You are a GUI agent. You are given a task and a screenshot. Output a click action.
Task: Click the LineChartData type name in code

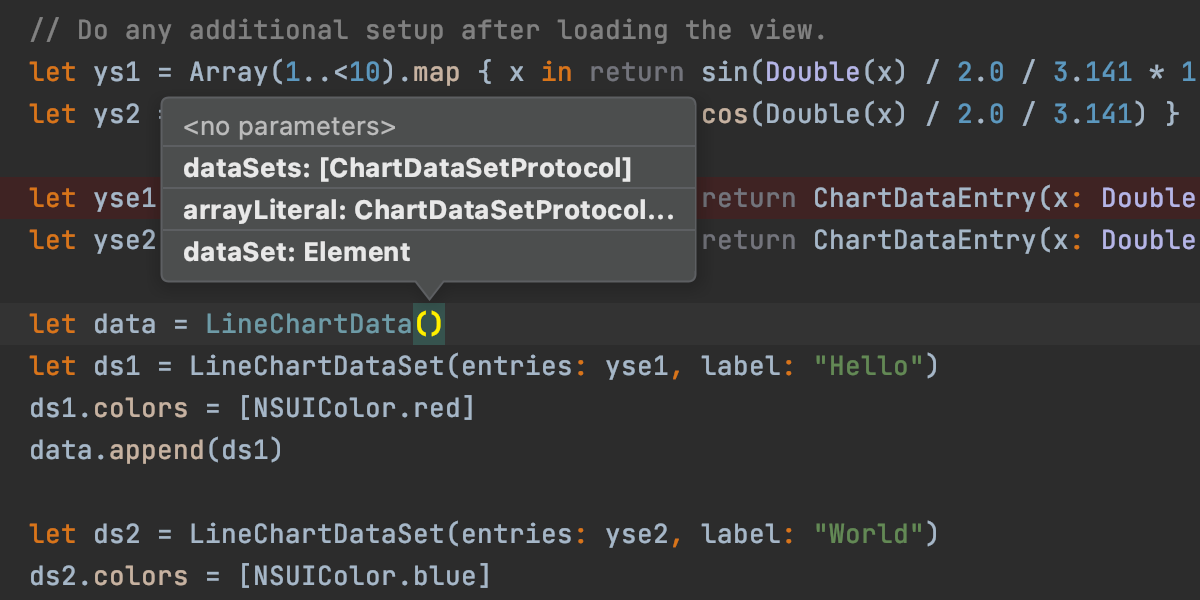point(309,324)
